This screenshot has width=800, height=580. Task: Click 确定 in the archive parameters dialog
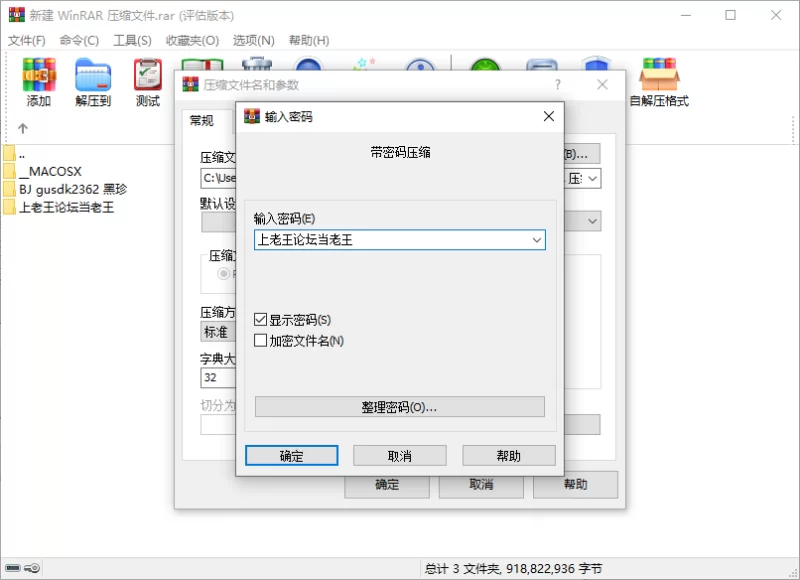tap(387, 487)
